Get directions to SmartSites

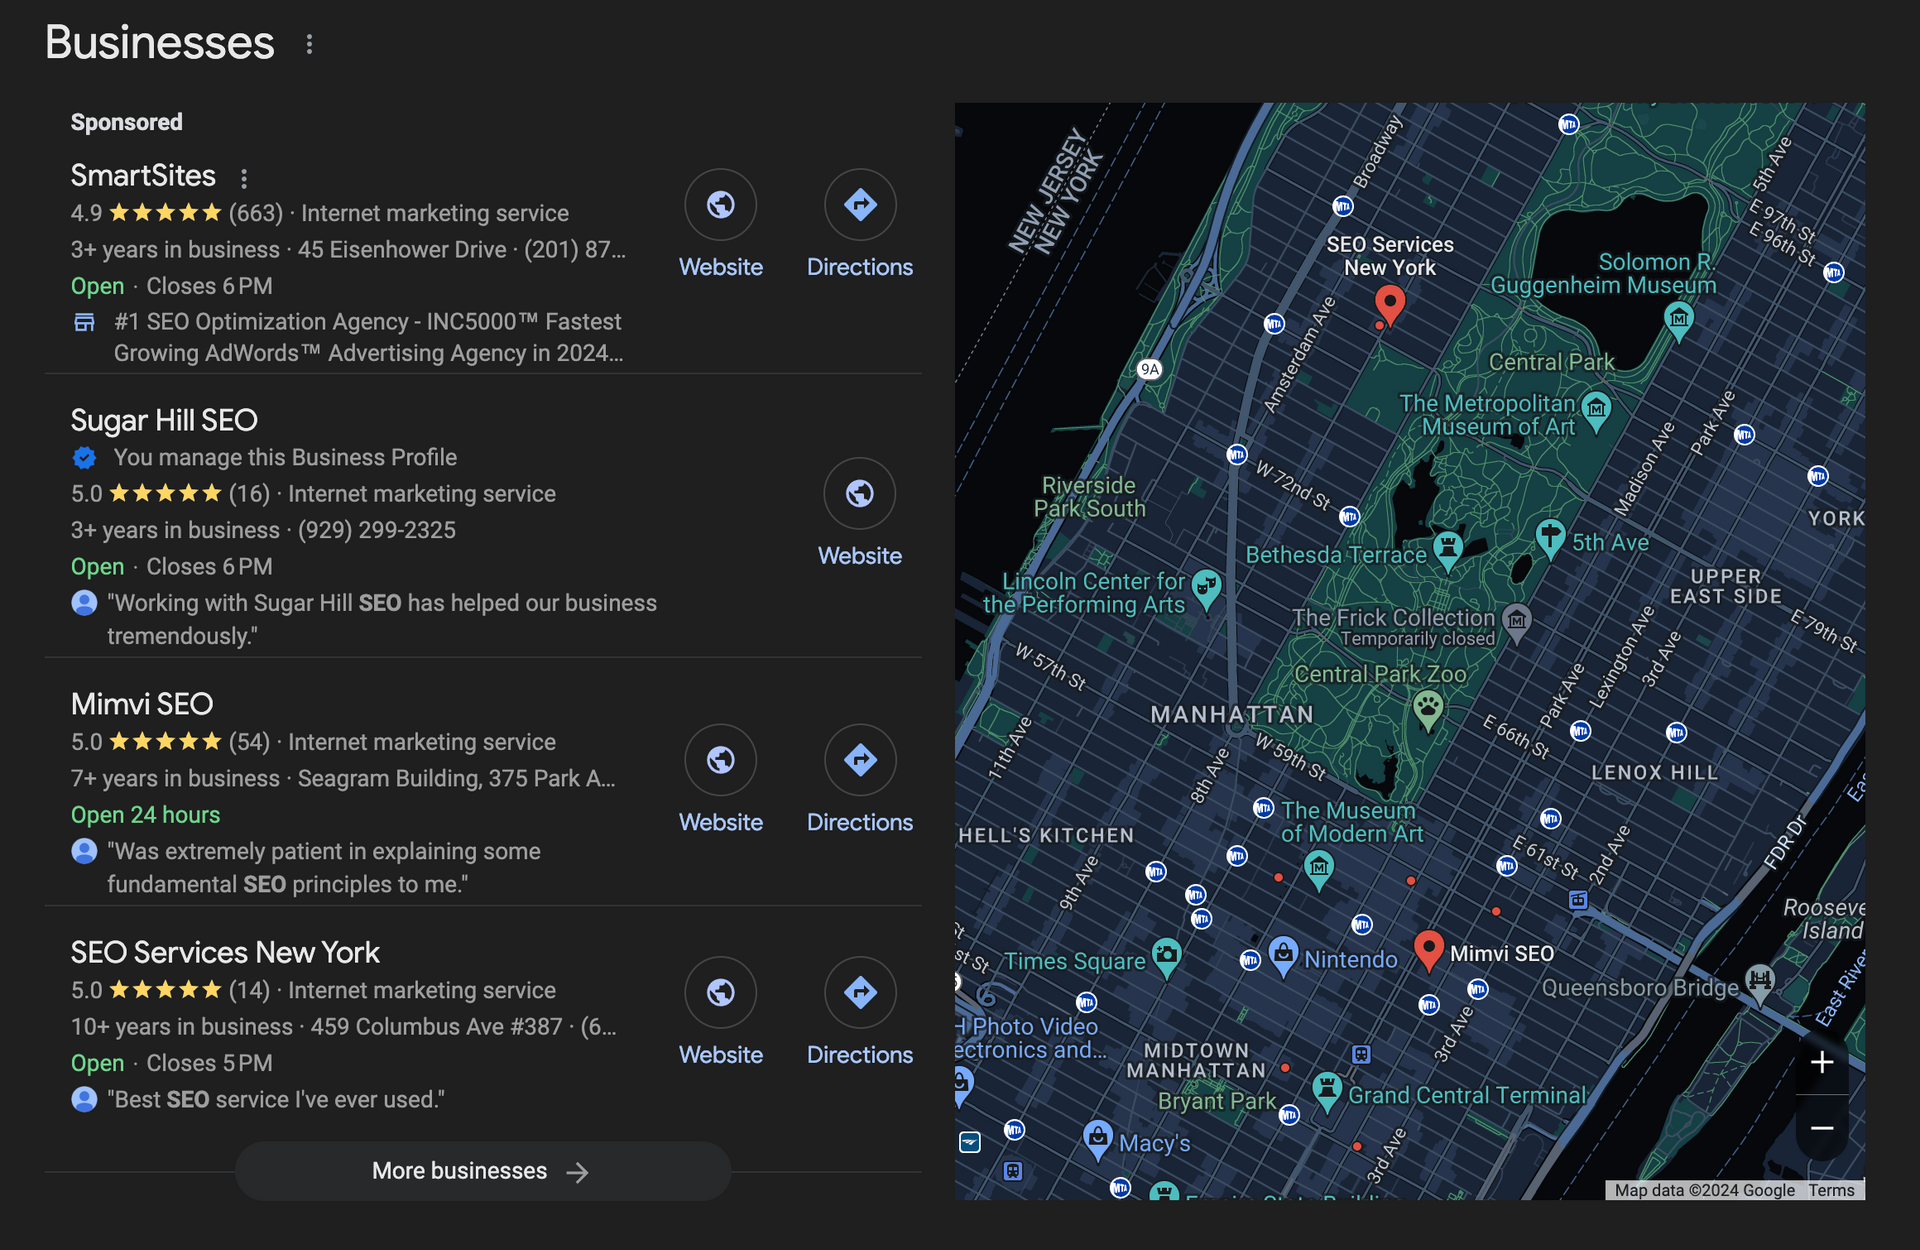pos(859,205)
